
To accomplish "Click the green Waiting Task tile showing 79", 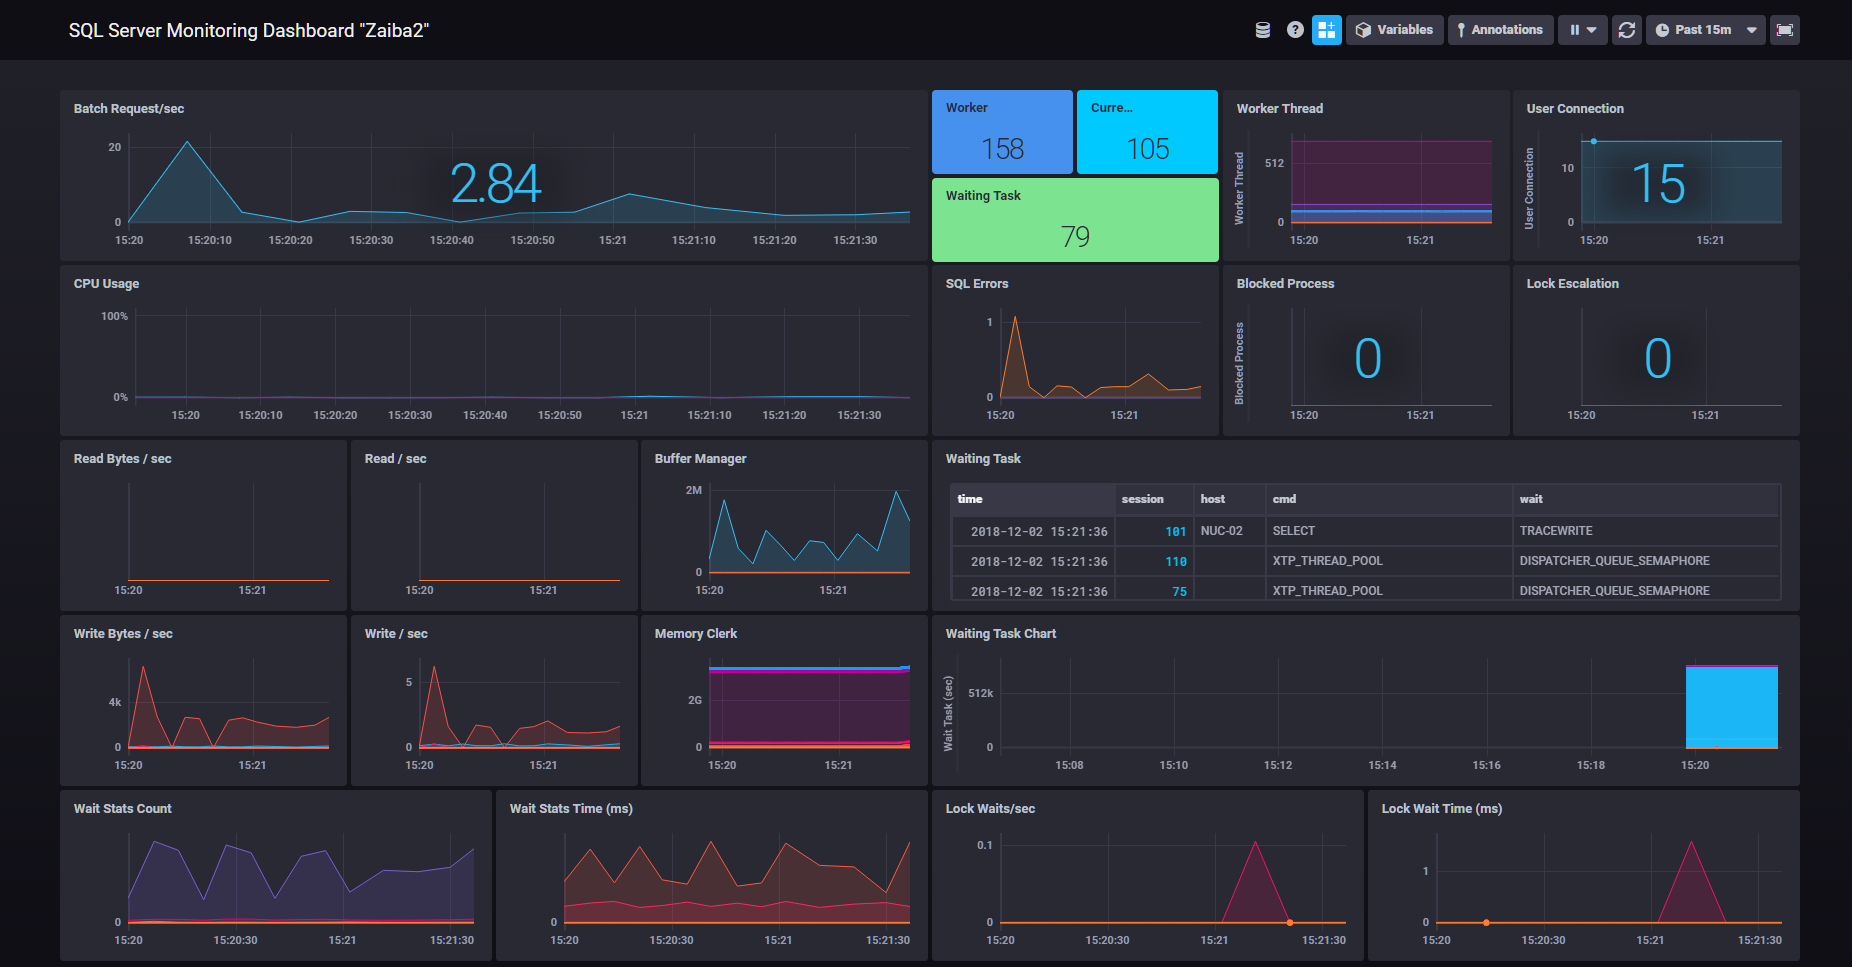I will coord(1075,220).
